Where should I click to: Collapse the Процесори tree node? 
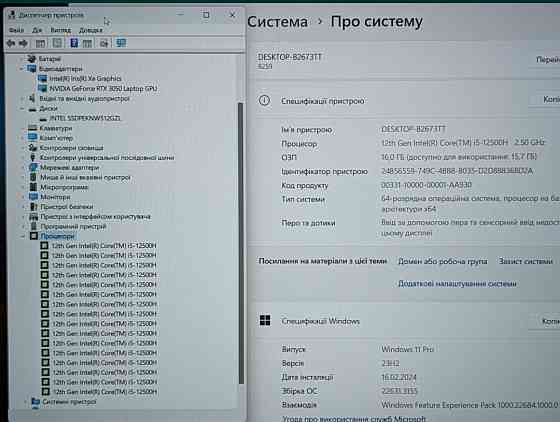[x=24, y=236]
